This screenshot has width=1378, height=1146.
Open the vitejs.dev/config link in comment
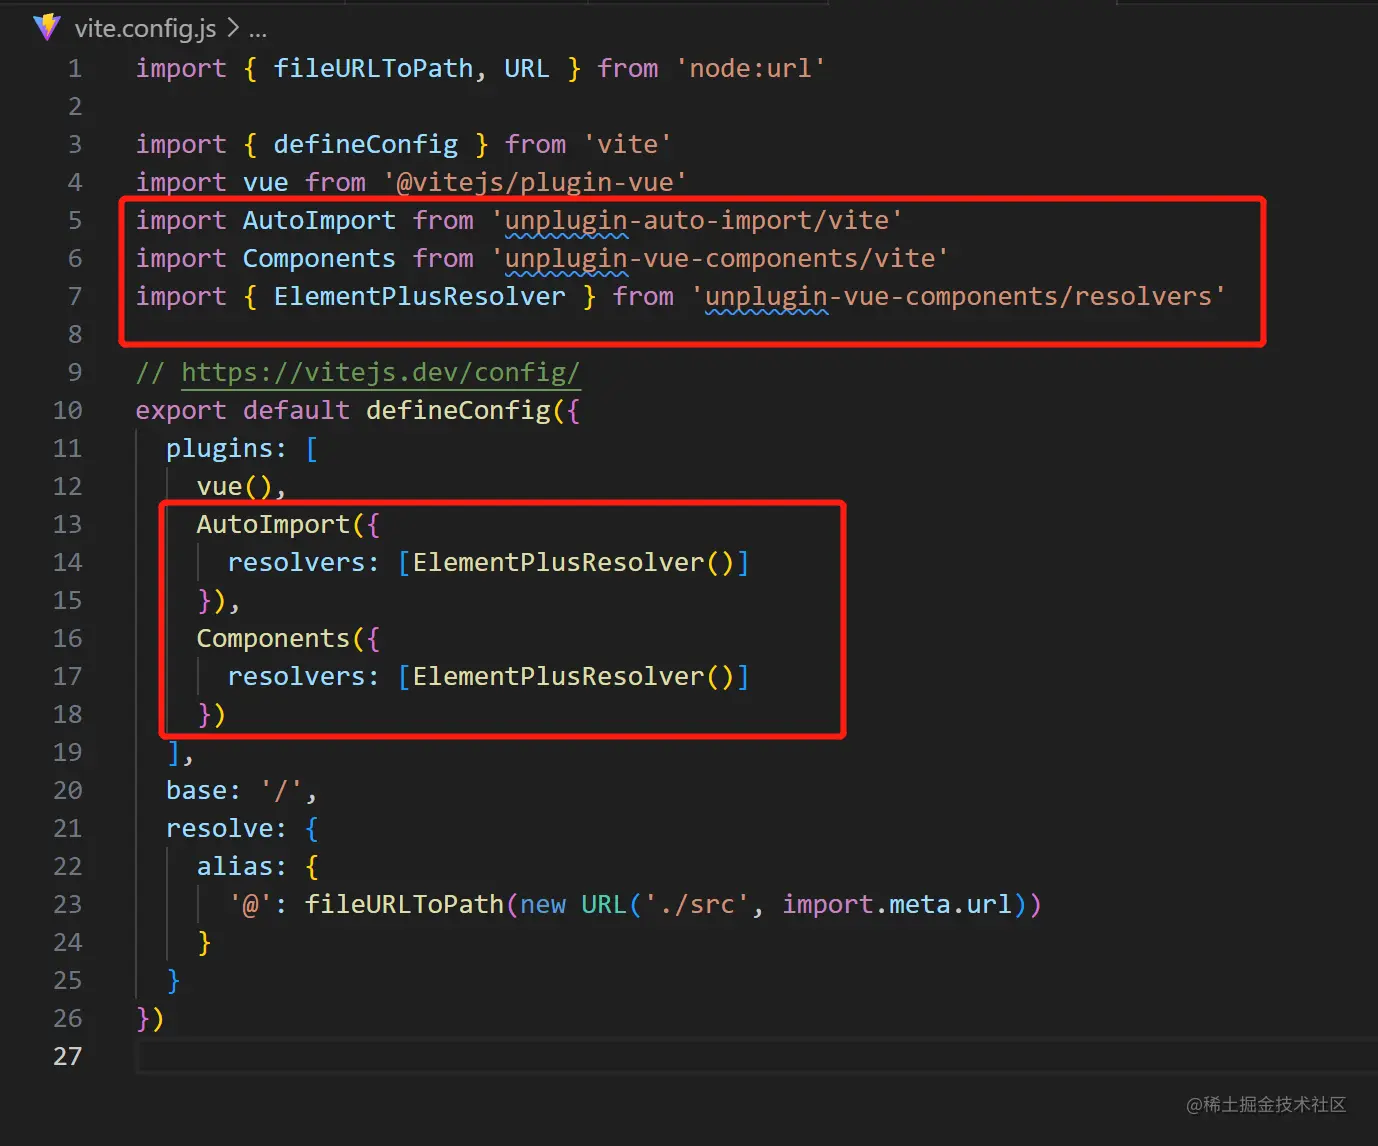(x=380, y=372)
